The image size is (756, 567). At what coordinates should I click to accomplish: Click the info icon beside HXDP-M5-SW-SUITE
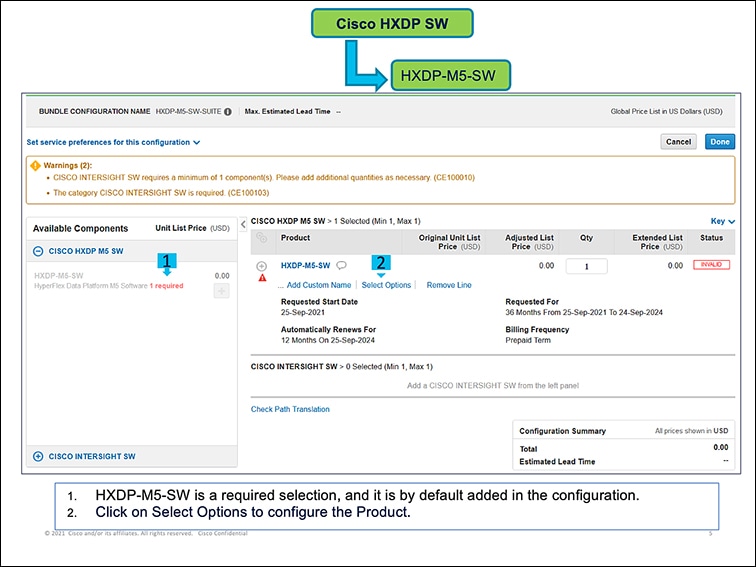228,111
